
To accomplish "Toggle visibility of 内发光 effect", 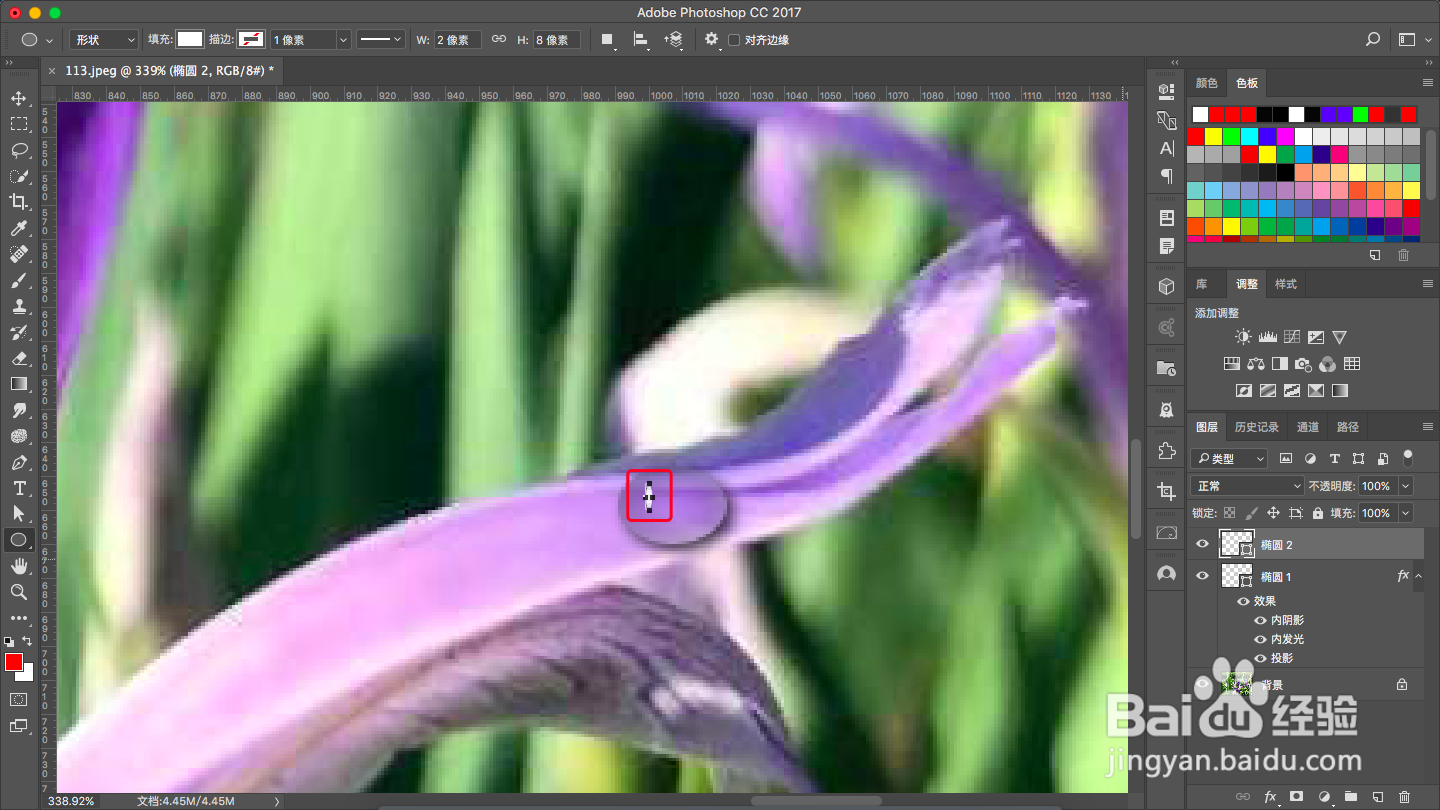I will pos(1260,639).
